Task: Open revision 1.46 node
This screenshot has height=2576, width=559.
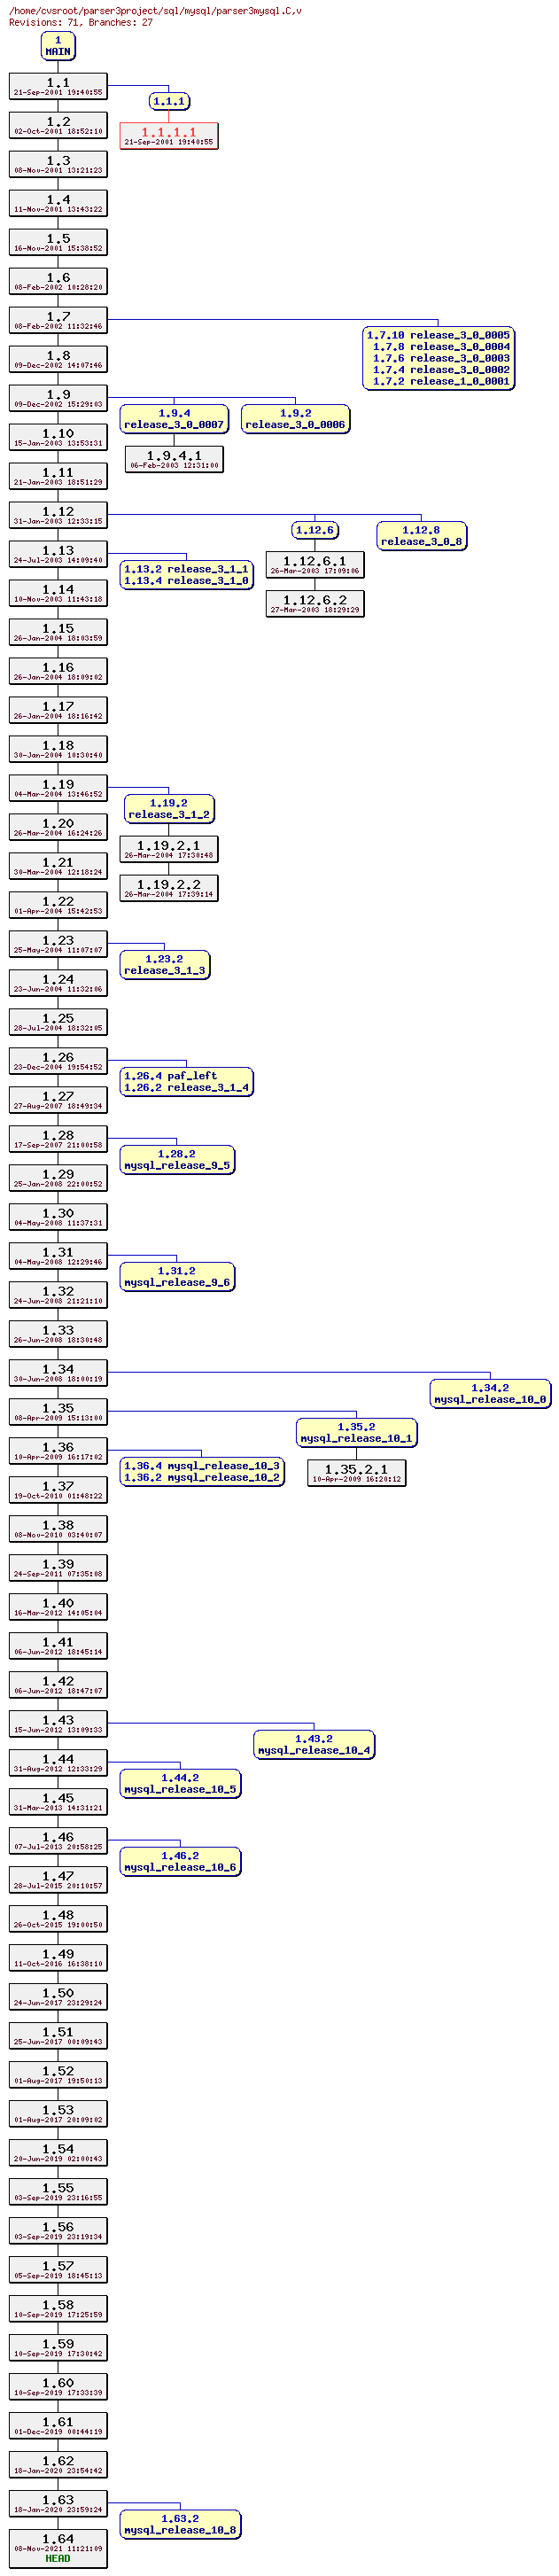Action: pyautogui.click(x=58, y=1841)
